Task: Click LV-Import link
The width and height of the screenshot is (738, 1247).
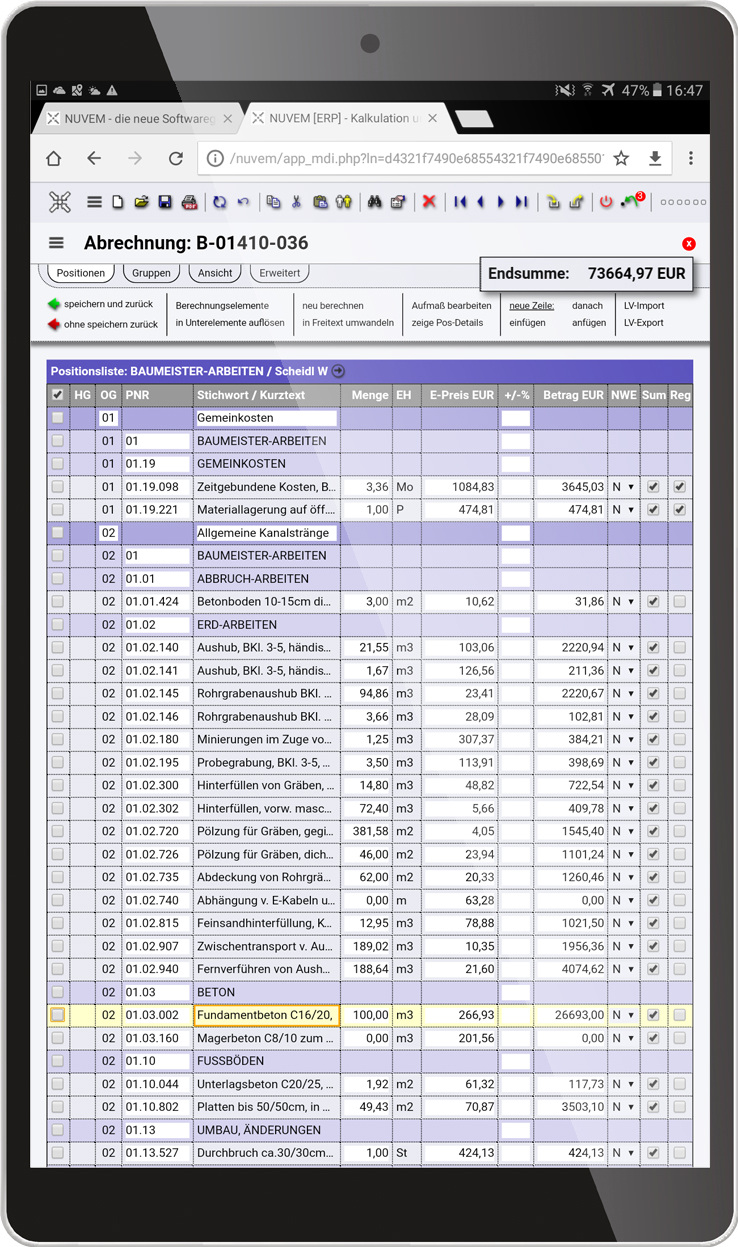Action: [x=644, y=305]
